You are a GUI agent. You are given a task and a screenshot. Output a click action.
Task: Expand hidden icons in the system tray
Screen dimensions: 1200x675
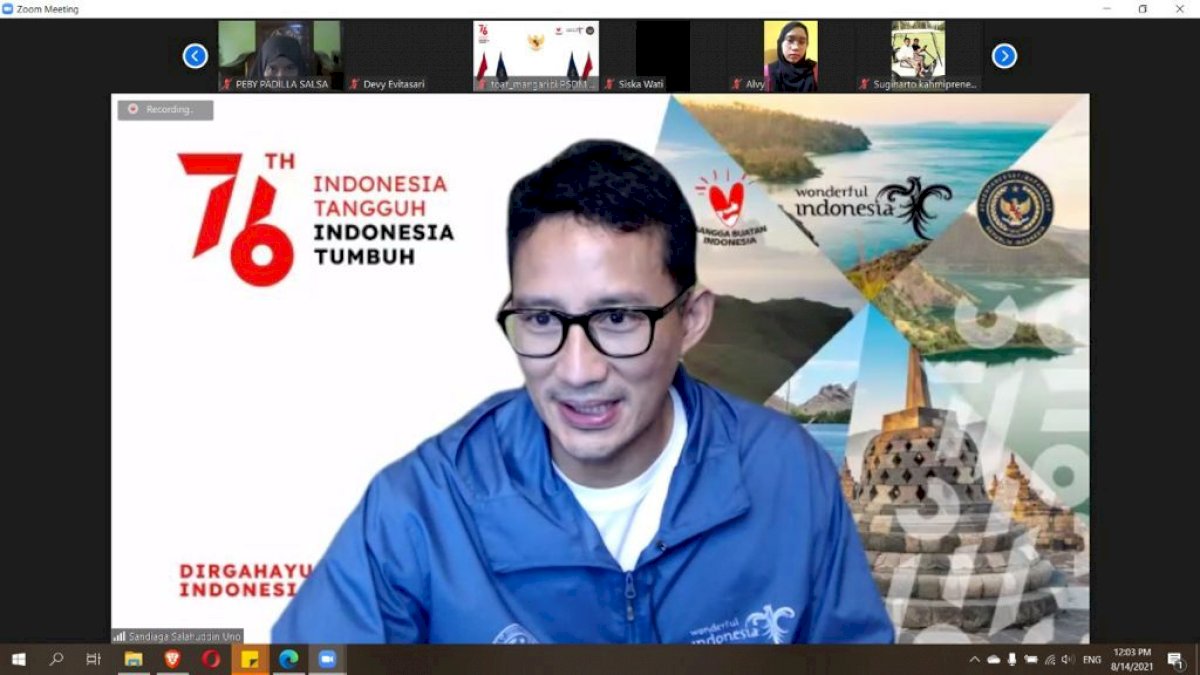pyautogui.click(x=973, y=660)
